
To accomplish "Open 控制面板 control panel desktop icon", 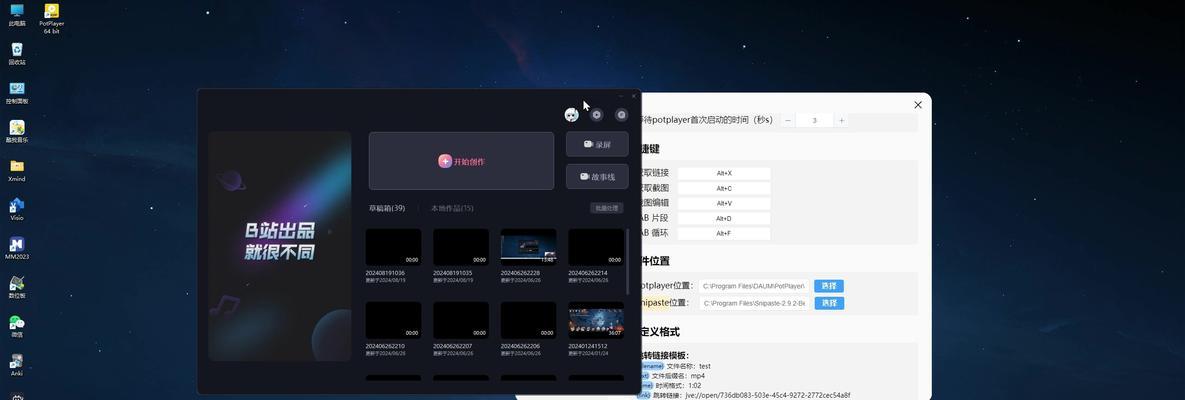I will pos(17,93).
